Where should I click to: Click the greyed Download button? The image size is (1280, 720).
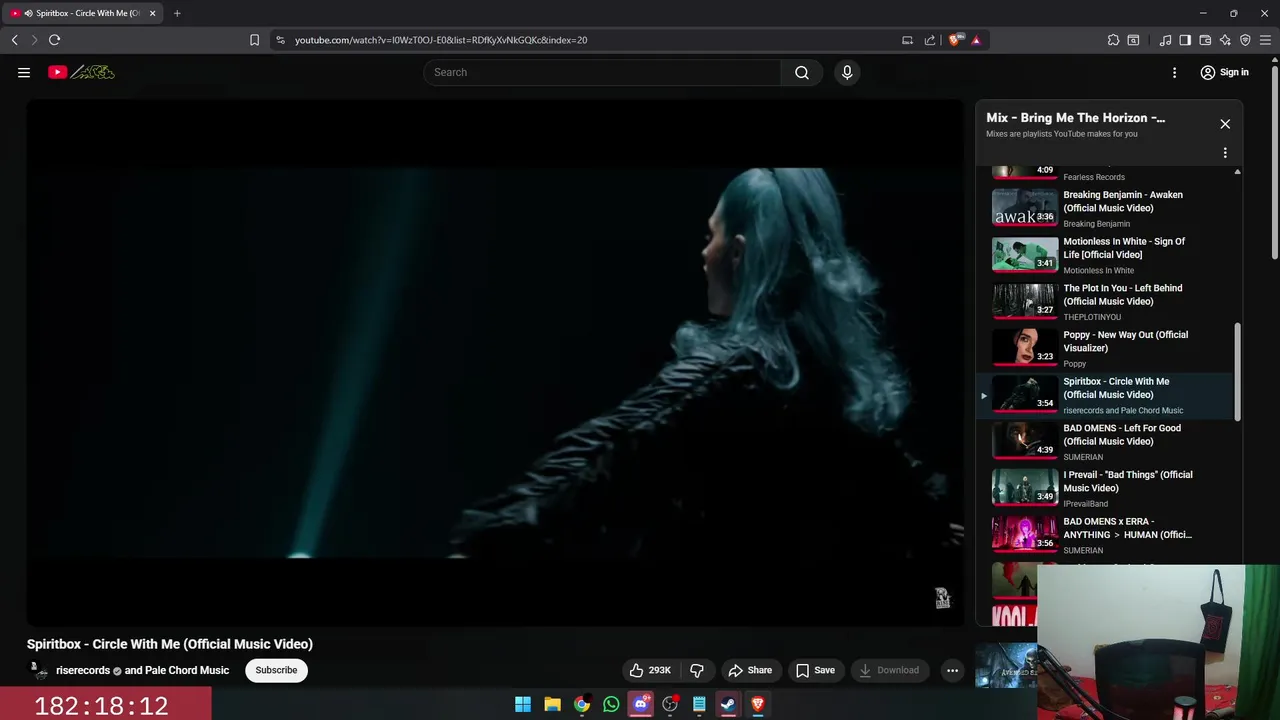click(889, 670)
